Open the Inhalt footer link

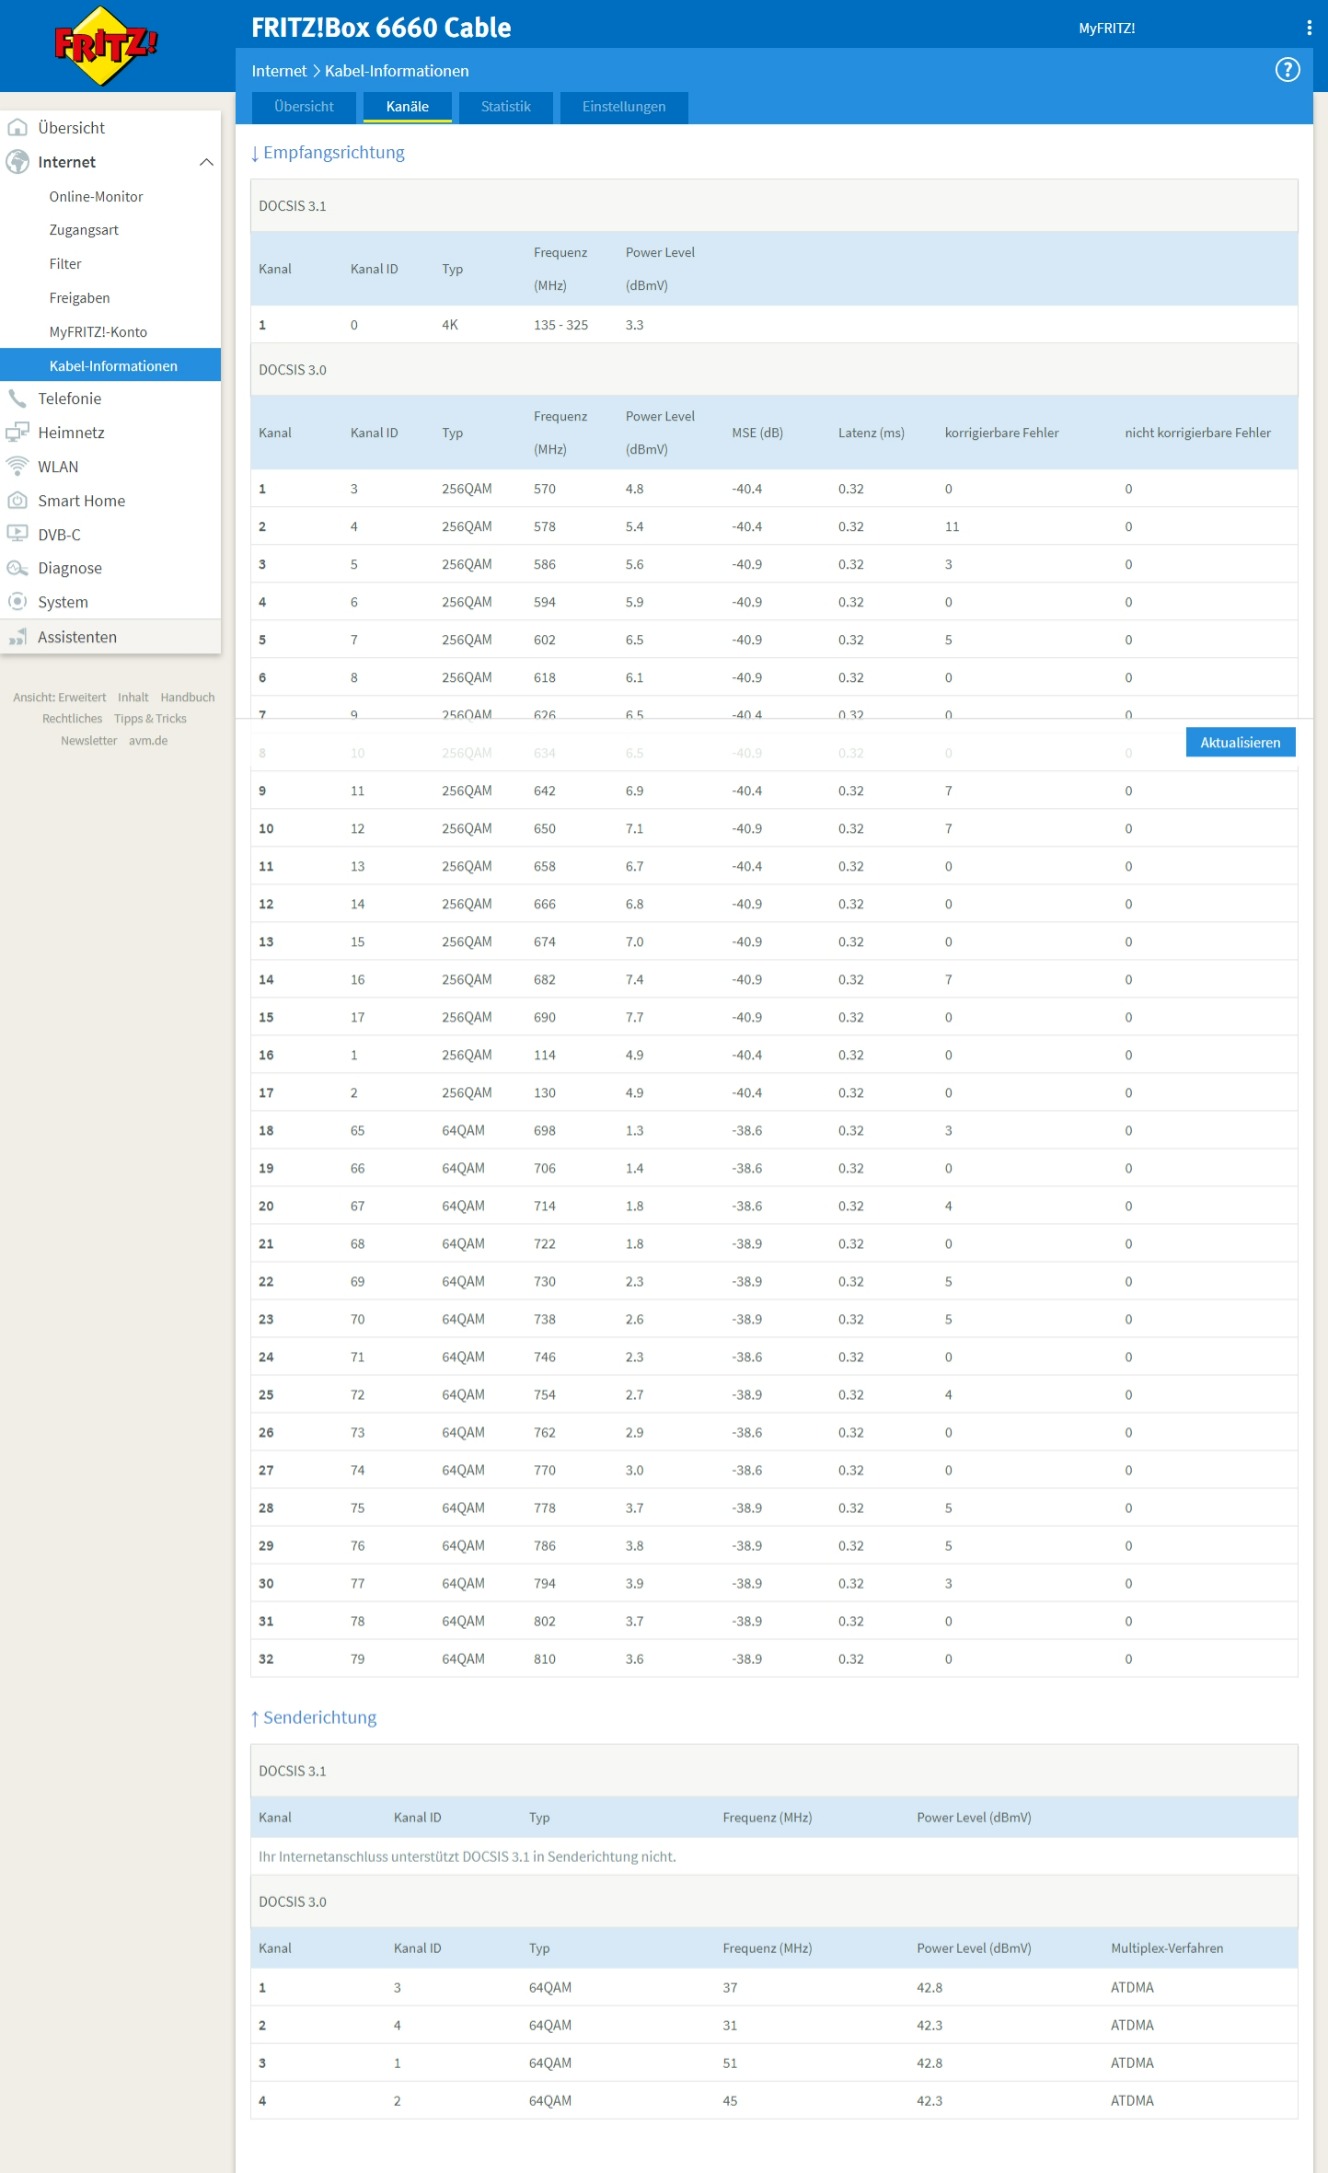[x=133, y=697]
